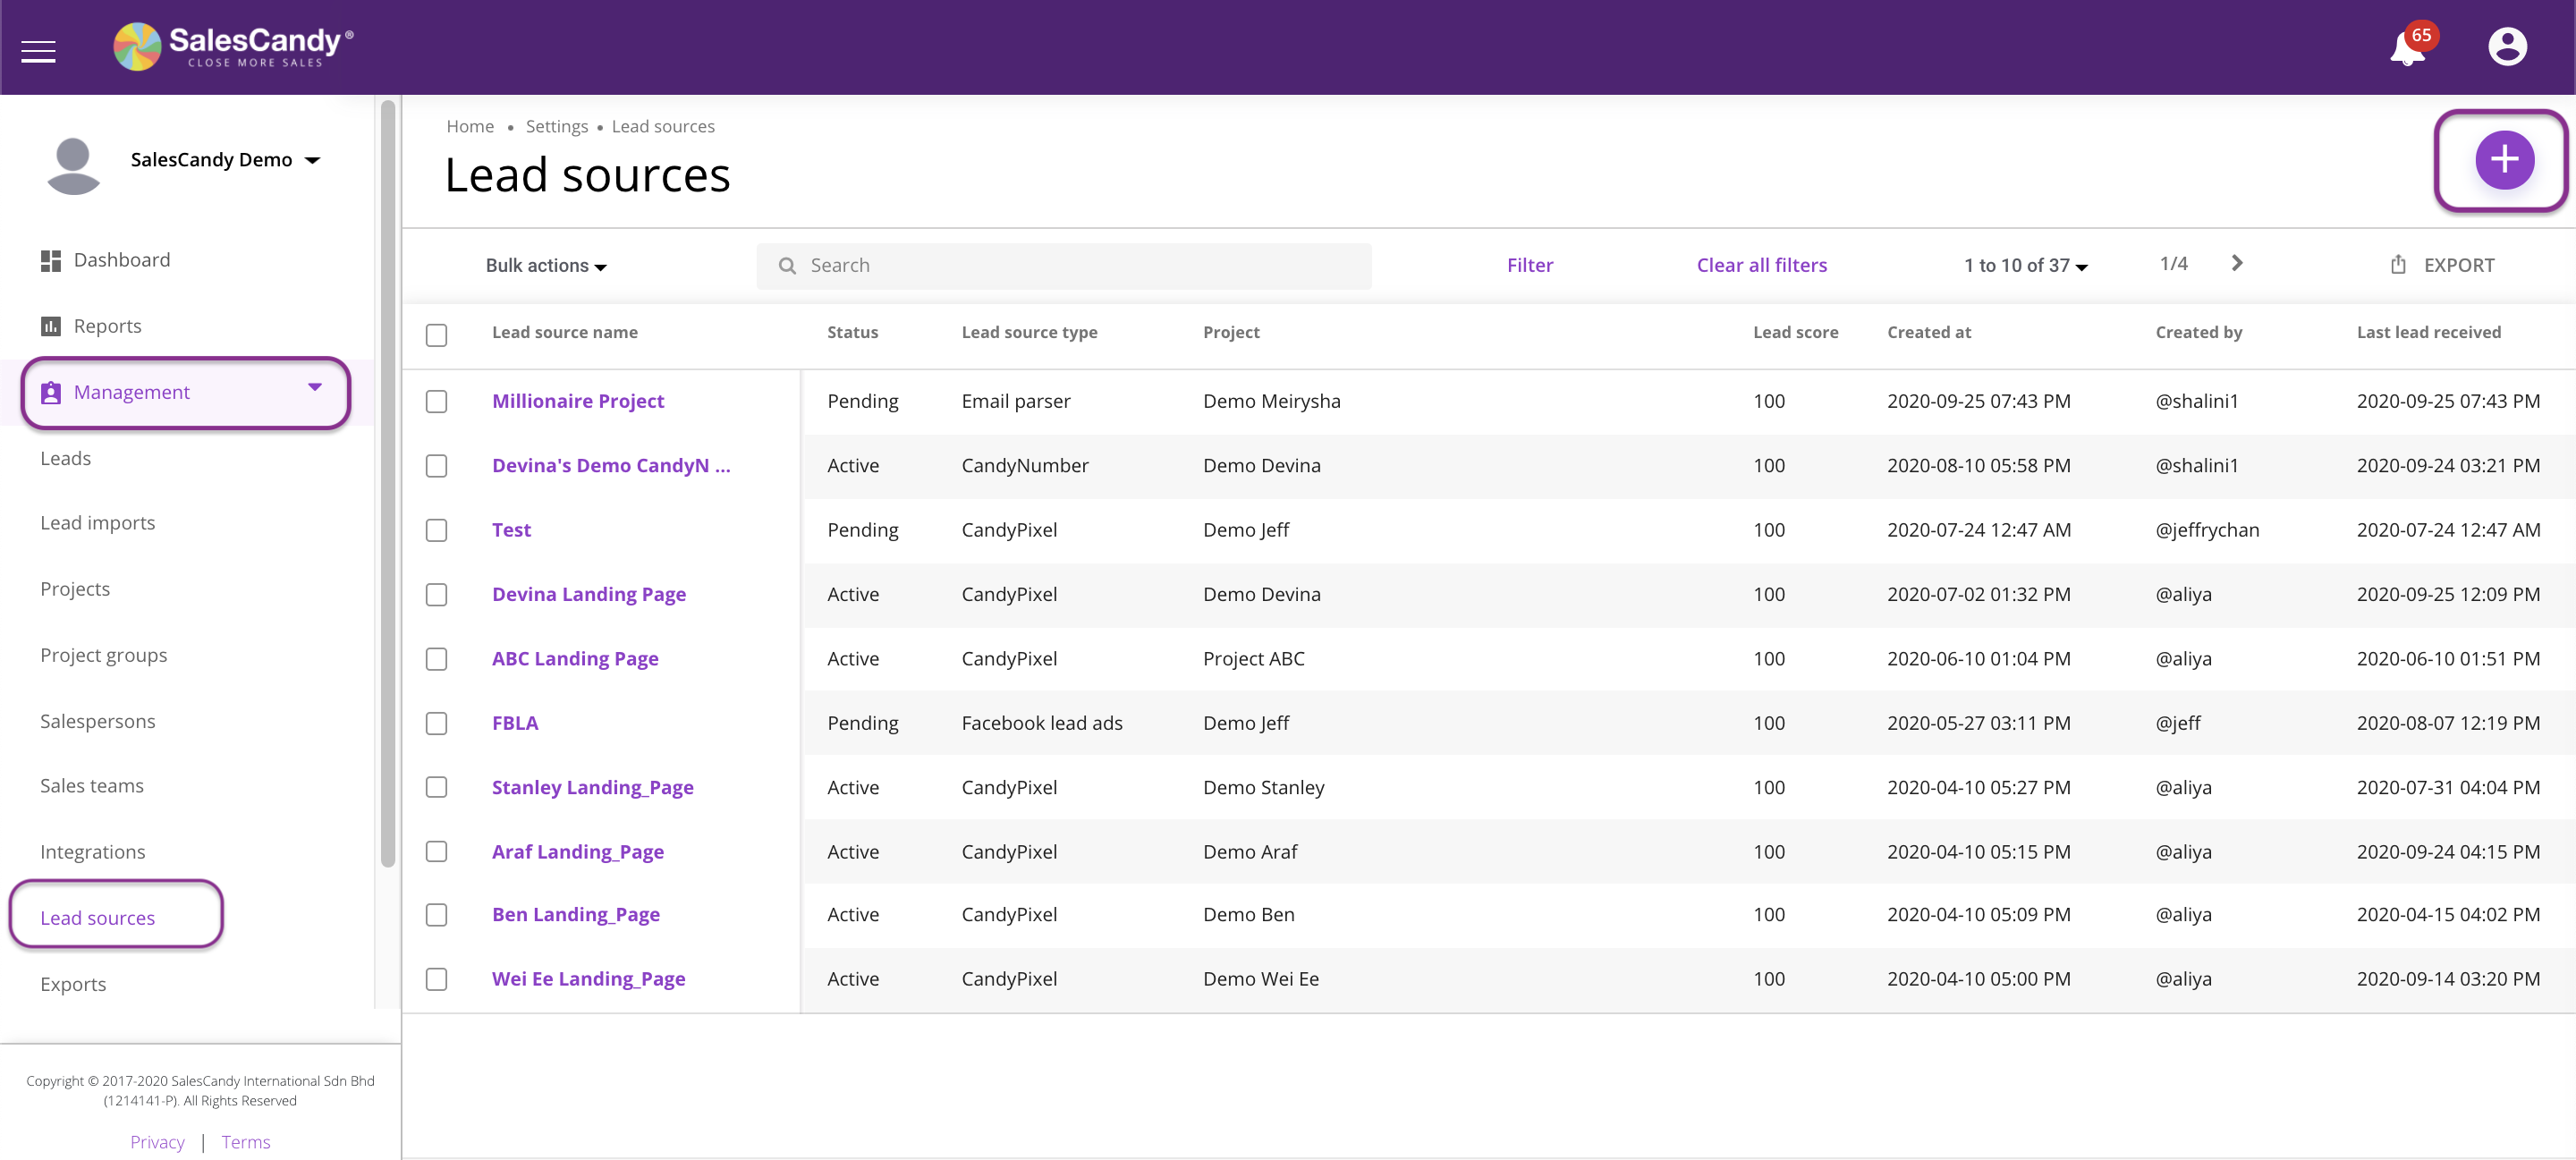Open the hamburger menu icon
The width and height of the screenshot is (2576, 1160).
click(38, 49)
